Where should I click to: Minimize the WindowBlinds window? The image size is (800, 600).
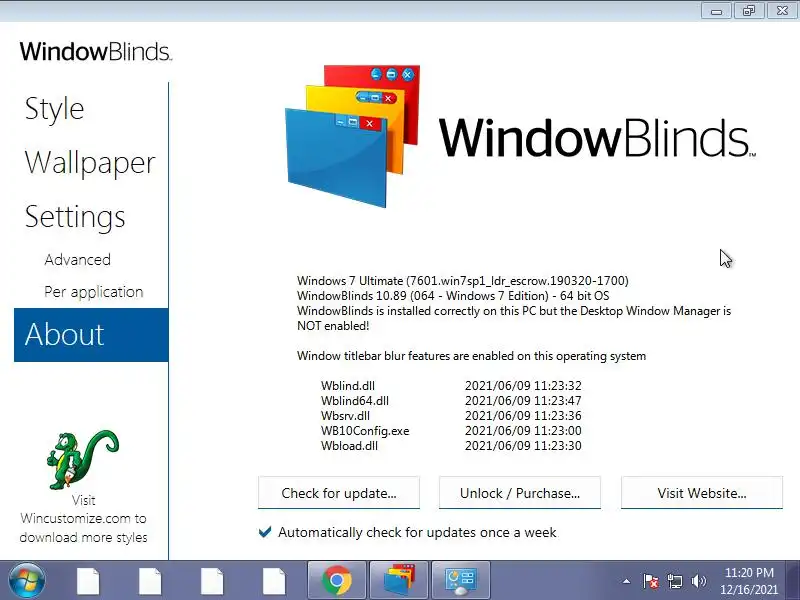click(716, 10)
